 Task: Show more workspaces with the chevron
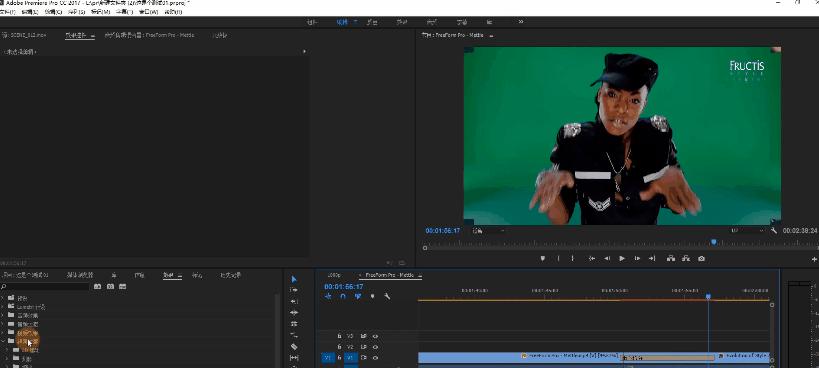[521, 22]
